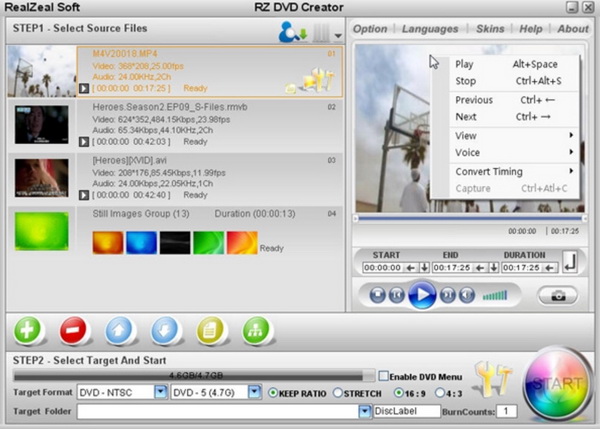Click the round START button
The height and width of the screenshot is (429, 600).
tap(556, 384)
